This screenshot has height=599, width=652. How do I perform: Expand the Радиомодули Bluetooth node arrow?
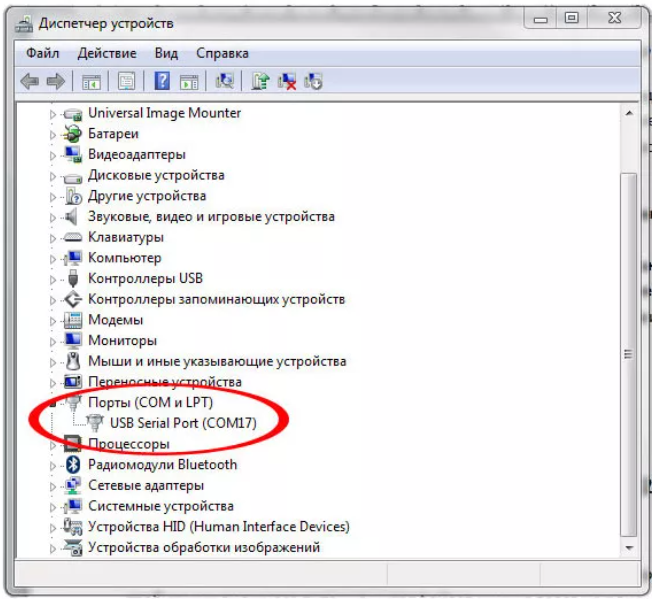(x=52, y=466)
